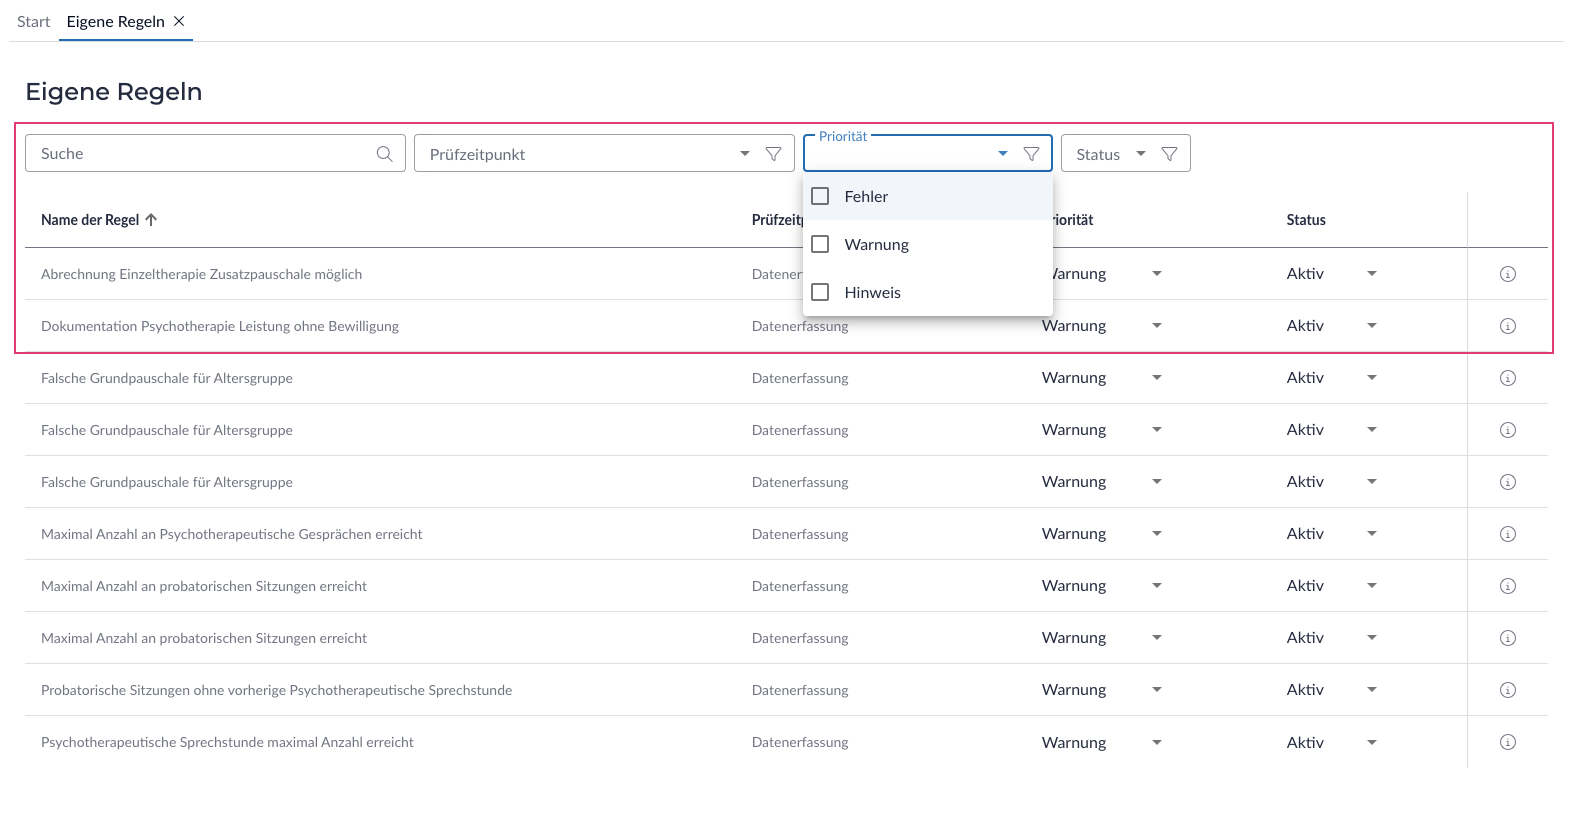Switch to the Start tab

click(x=33, y=22)
